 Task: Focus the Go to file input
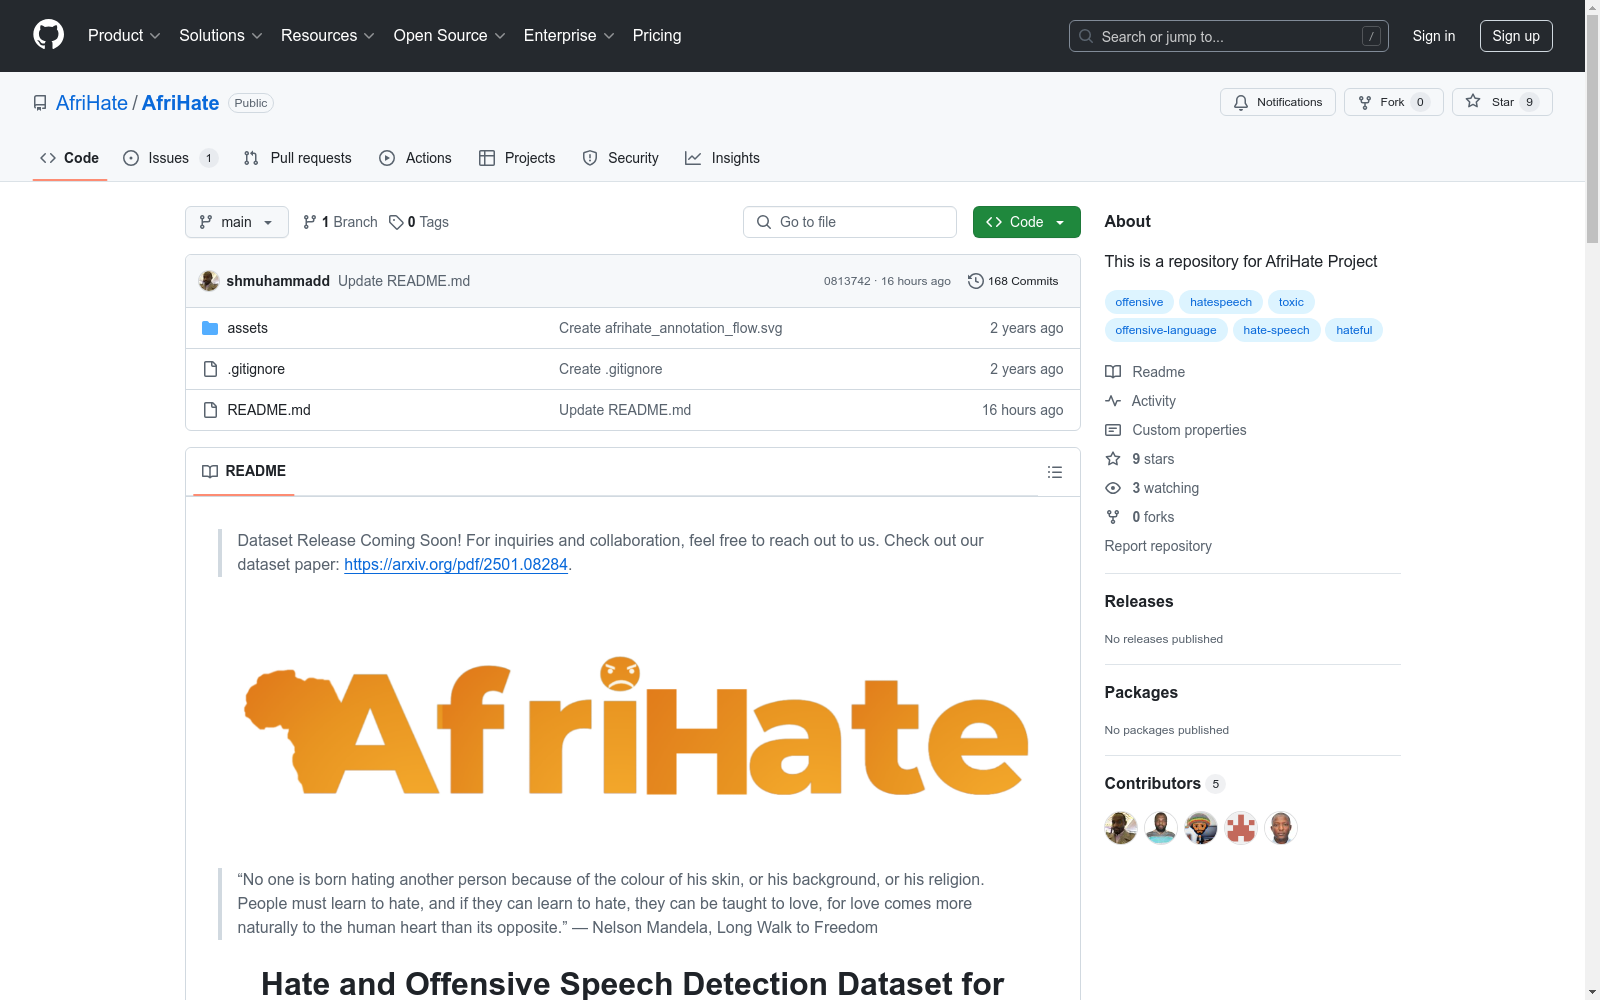pyautogui.click(x=850, y=222)
